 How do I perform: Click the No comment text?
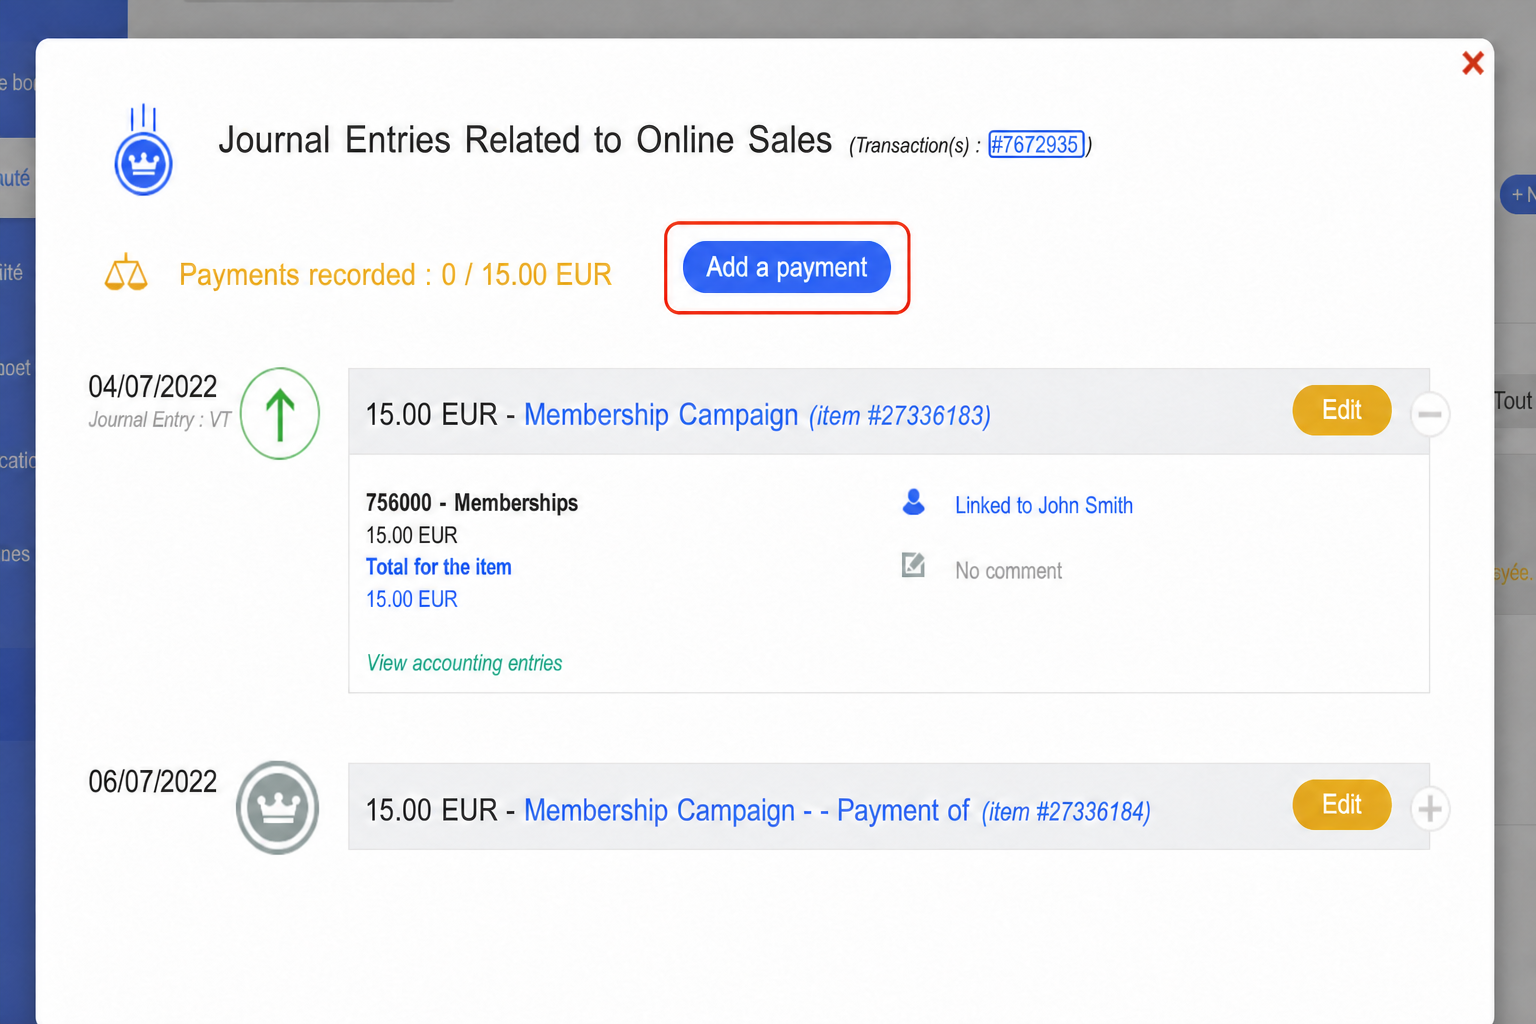coord(1008,571)
